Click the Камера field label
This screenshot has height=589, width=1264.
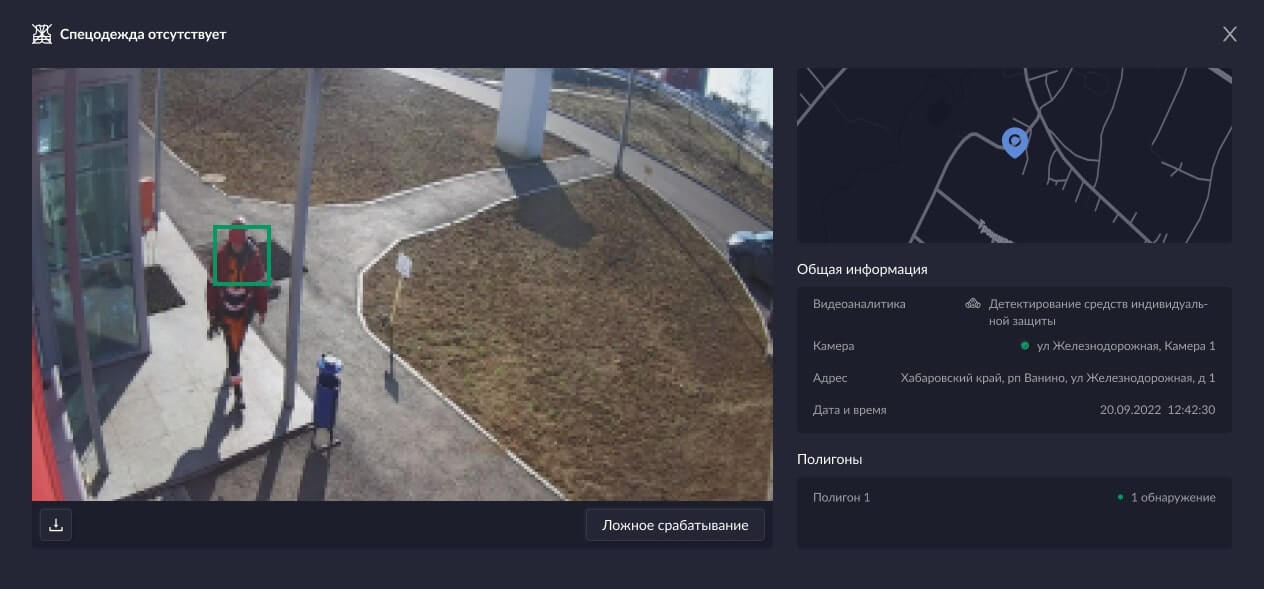tap(834, 346)
